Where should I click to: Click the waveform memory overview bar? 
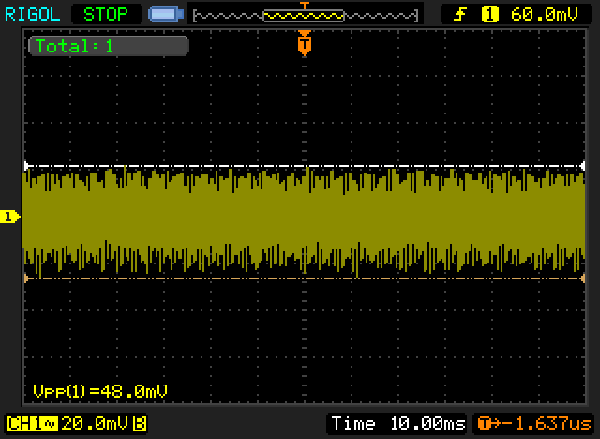tap(305, 16)
